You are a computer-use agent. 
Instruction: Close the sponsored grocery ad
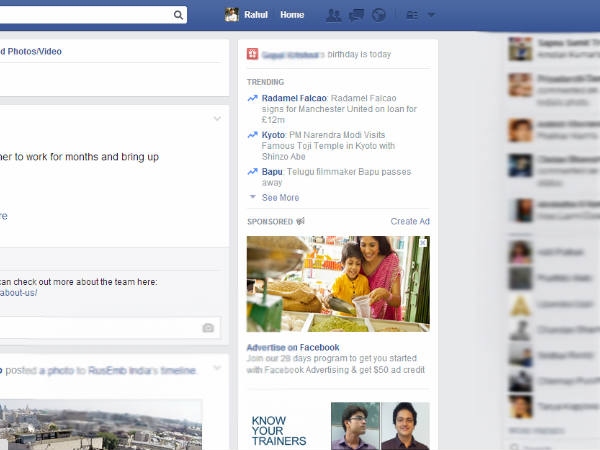click(x=423, y=243)
